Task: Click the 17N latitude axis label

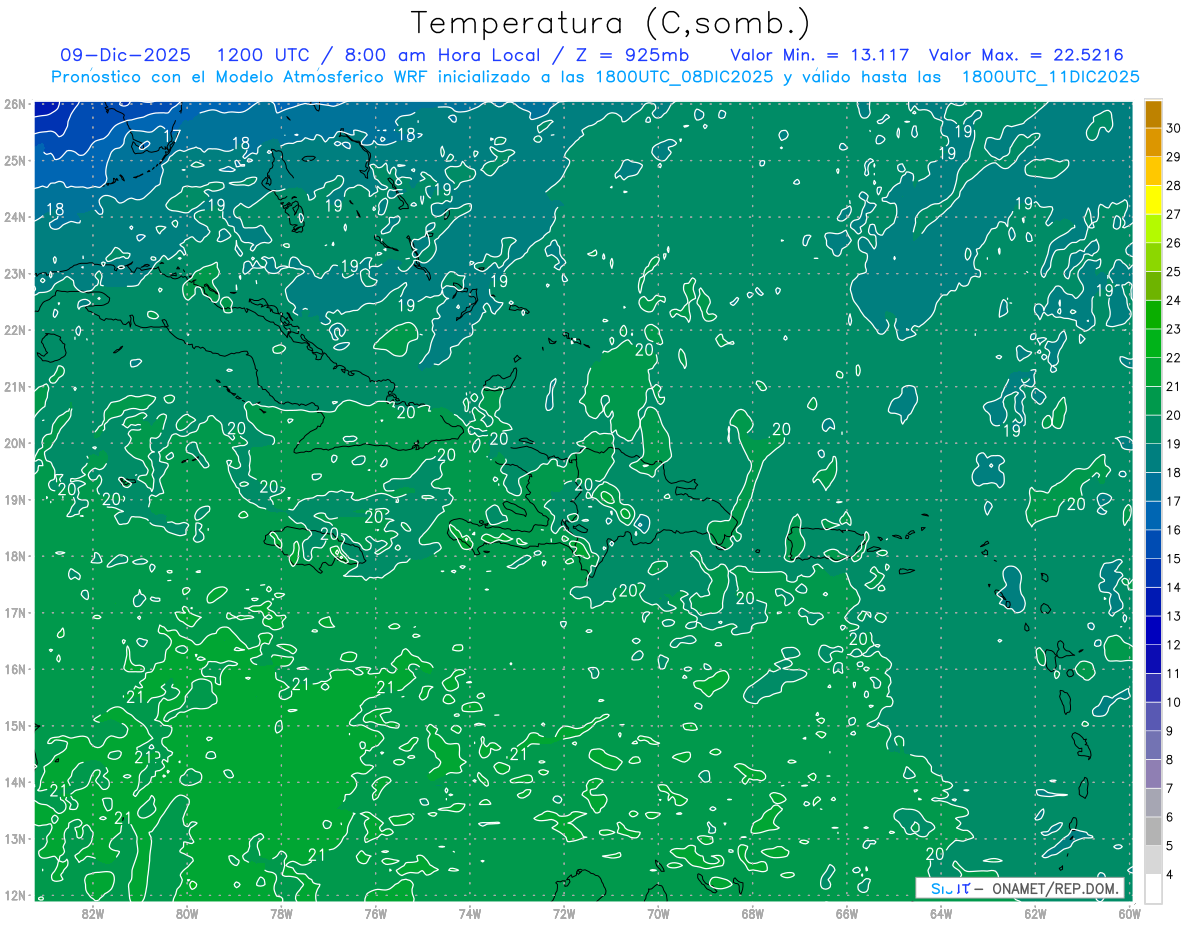Action: [15, 612]
